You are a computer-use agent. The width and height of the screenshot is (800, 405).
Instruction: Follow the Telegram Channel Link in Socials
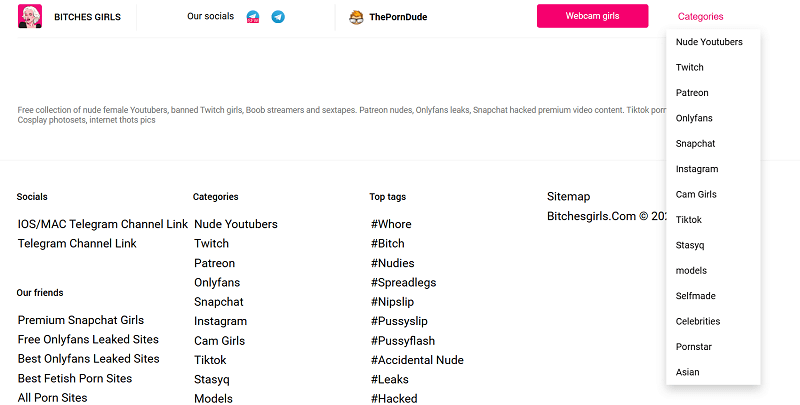(77, 243)
